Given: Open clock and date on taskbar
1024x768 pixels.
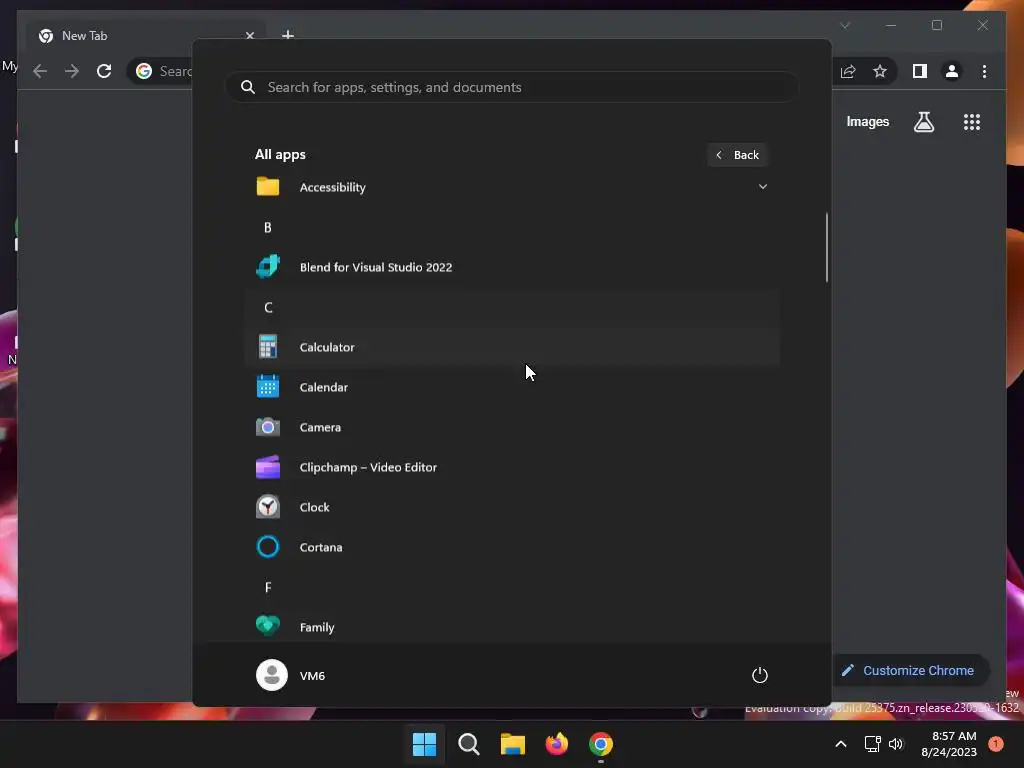Looking at the screenshot, I should point(948,744).
